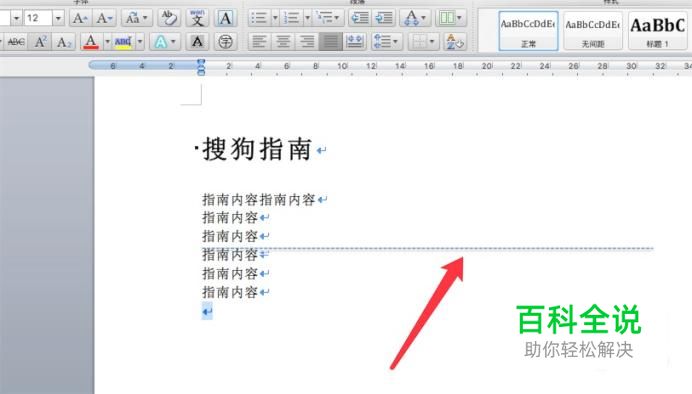692x394 pixels.
Task: Click the font size field showing 12
Action: click(x=38, y=18)
